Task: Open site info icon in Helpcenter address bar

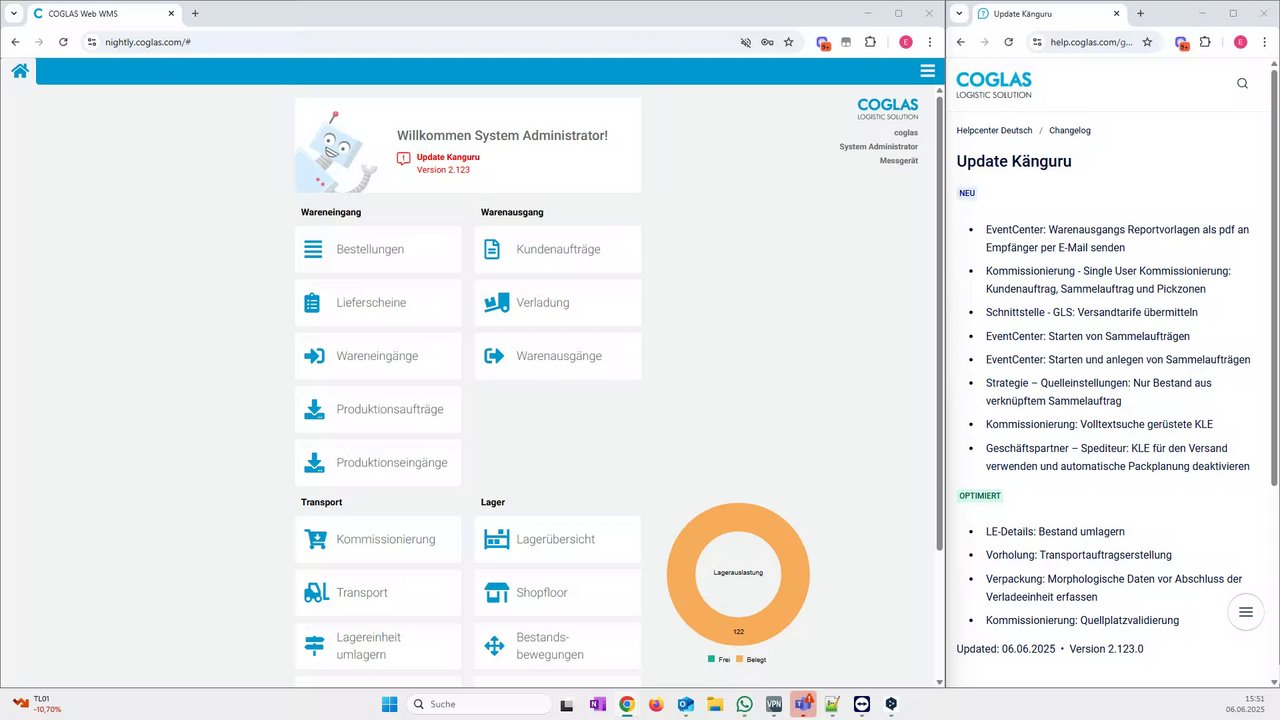Action: click(x=1037, y=42)
